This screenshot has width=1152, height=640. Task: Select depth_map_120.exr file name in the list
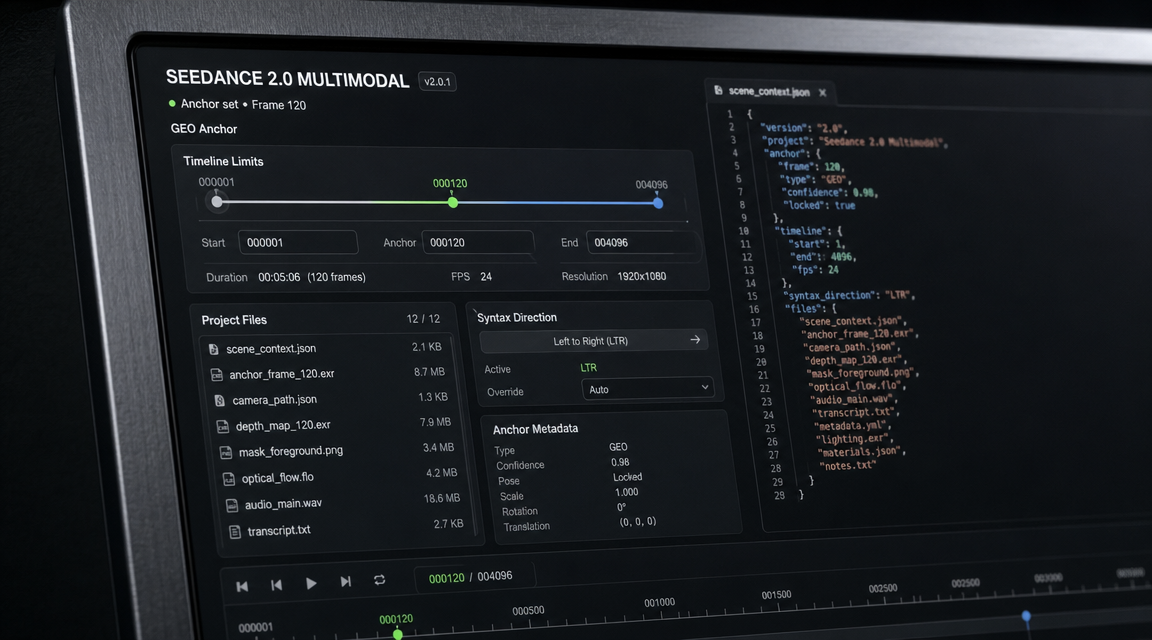point(284,426)
